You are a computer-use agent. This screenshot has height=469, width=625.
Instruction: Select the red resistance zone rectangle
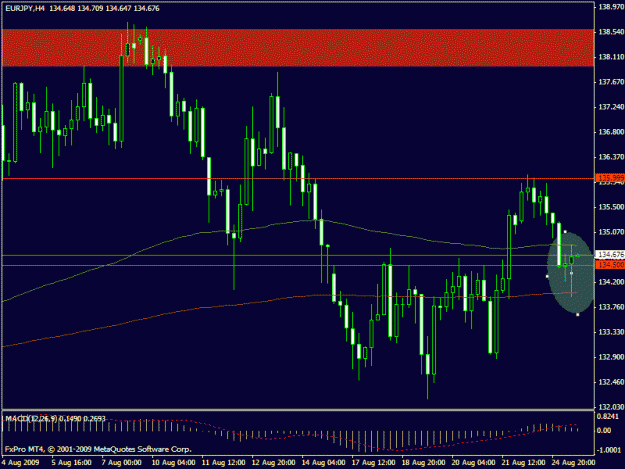tap(298, 48)
